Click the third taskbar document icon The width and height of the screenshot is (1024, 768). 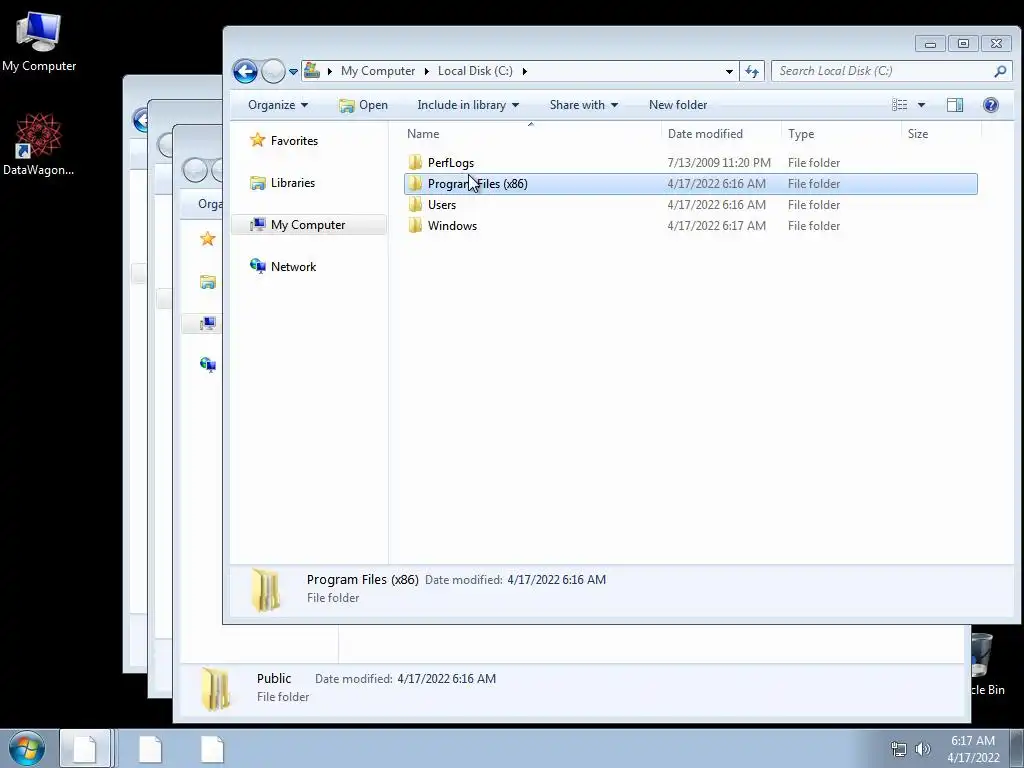(x=212, y=748)
